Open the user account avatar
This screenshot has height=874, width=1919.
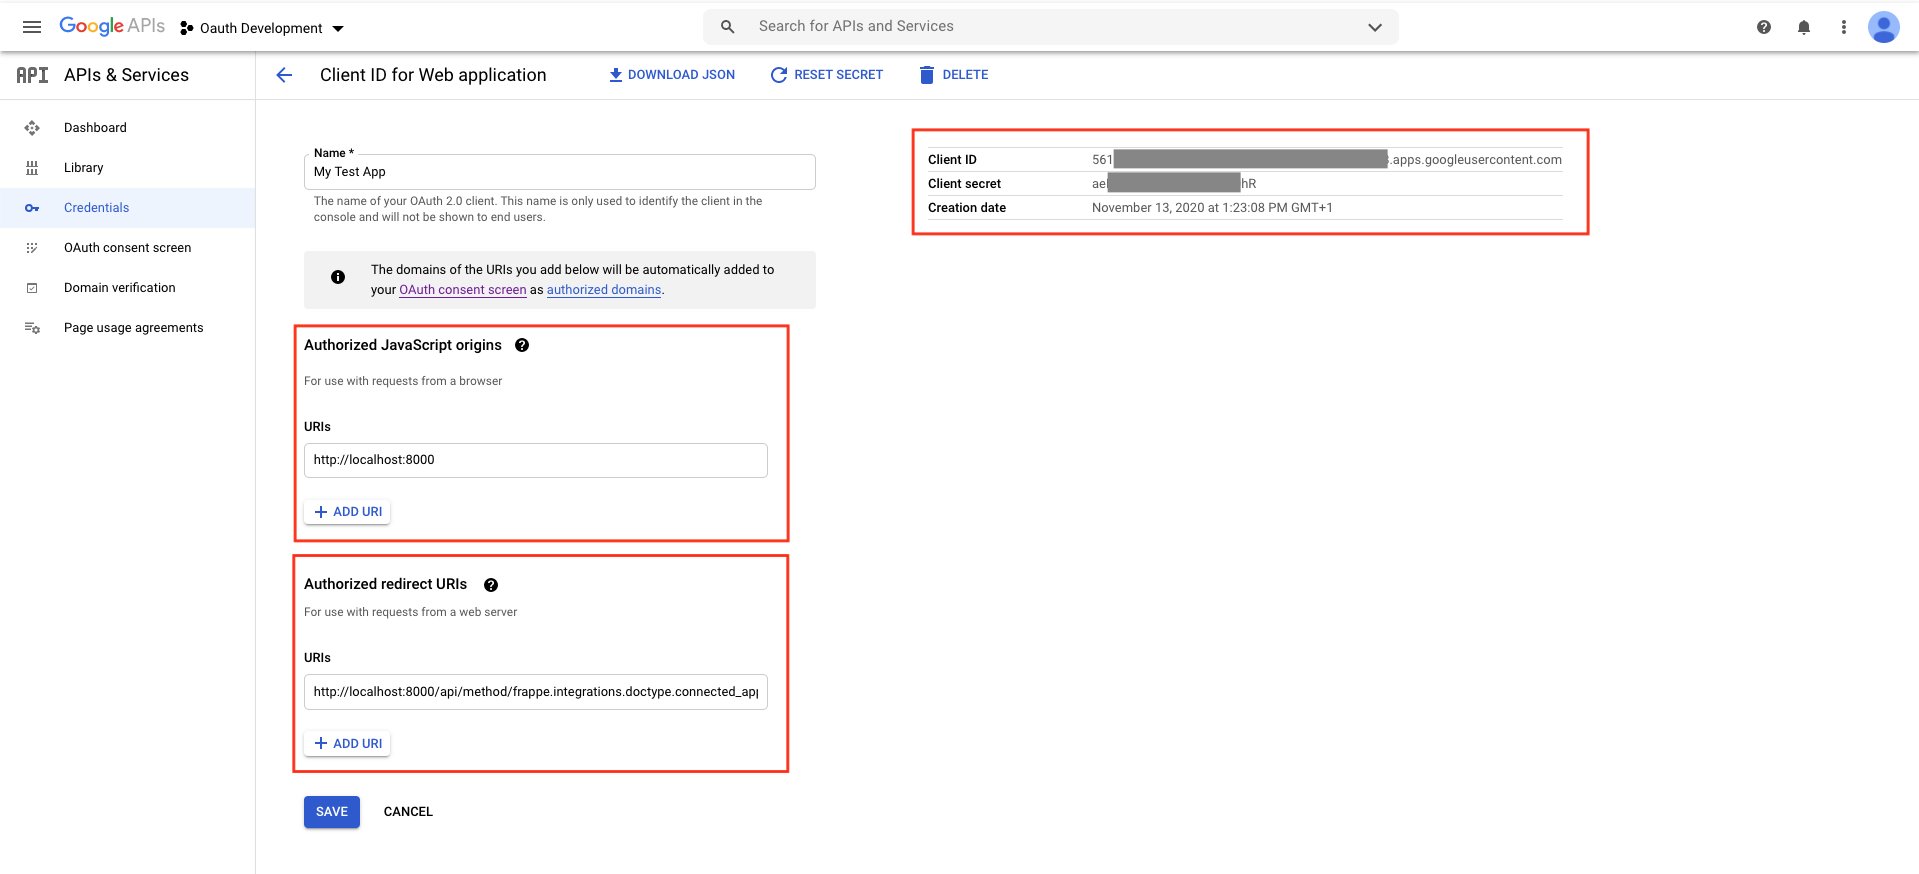point(1884,27)
